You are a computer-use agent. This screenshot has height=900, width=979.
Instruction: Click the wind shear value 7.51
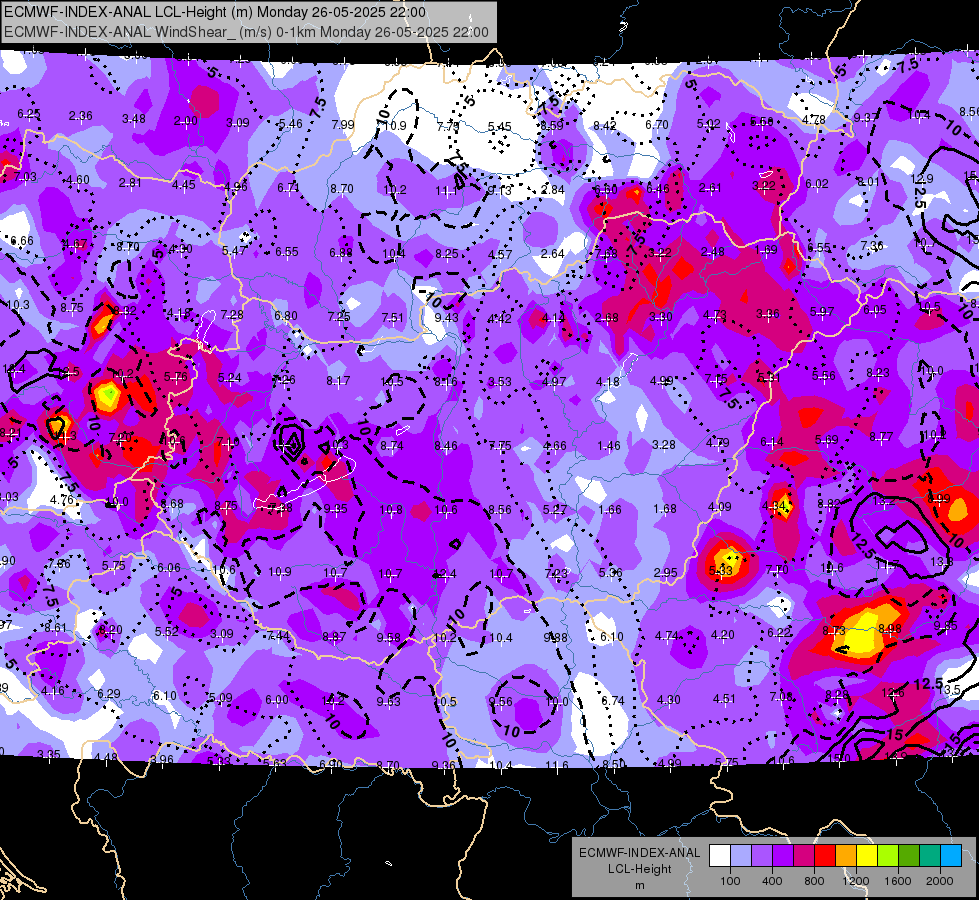(x=393, y=318)
